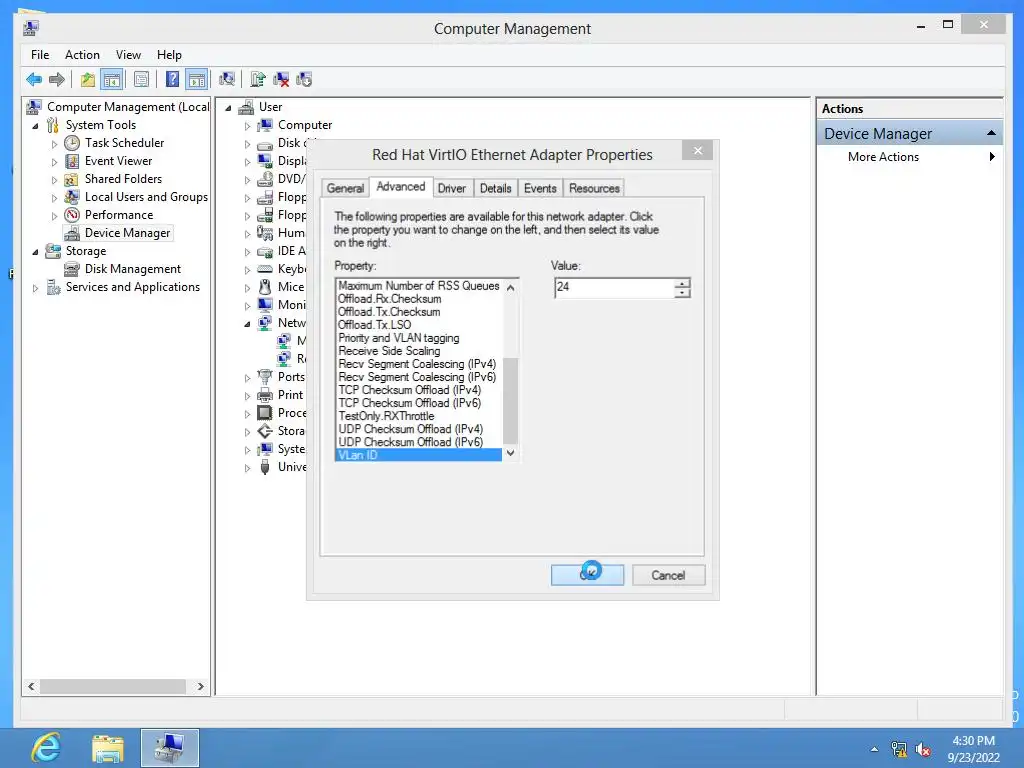Select Offload.Tx.LSO property
The height and width of the screenshot is (768, 1024).
[x=374, y=325]
